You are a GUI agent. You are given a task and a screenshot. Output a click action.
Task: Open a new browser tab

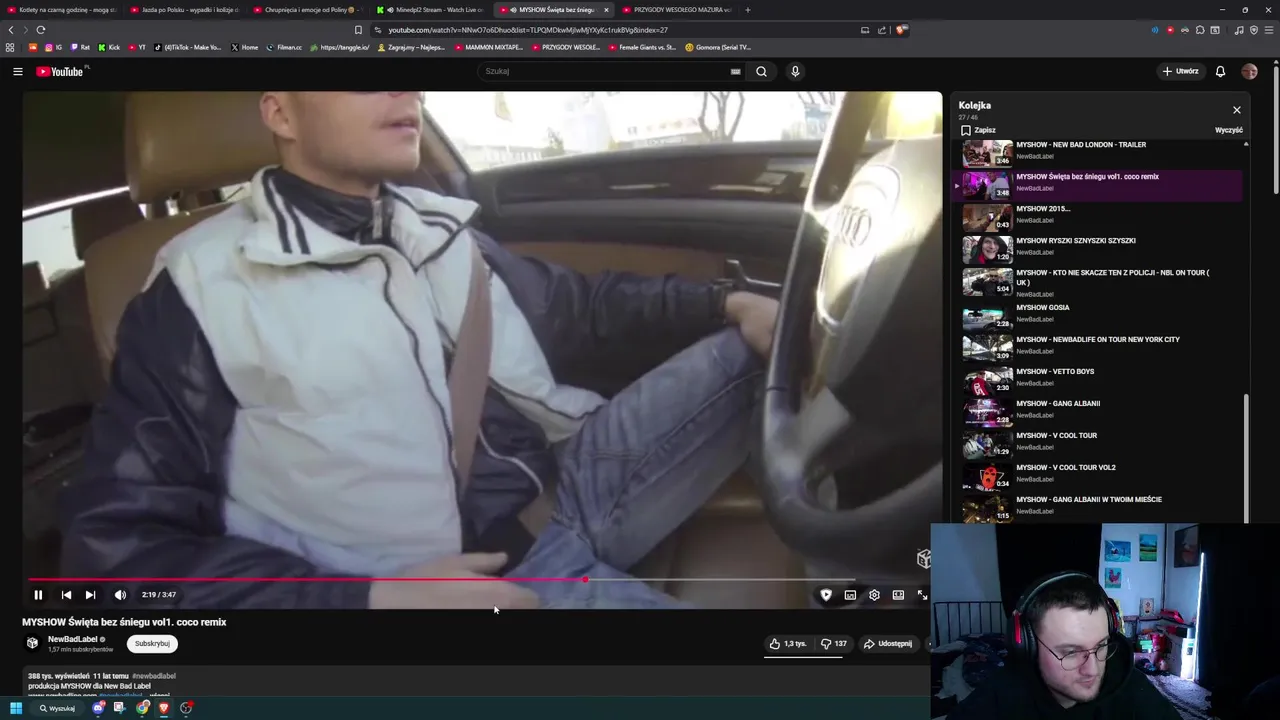pos(747,10)
